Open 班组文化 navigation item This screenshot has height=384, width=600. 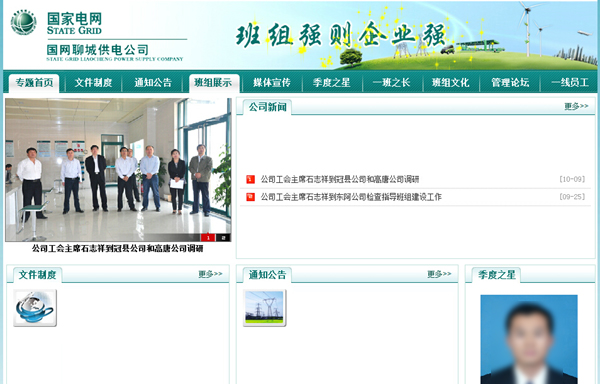450,83
